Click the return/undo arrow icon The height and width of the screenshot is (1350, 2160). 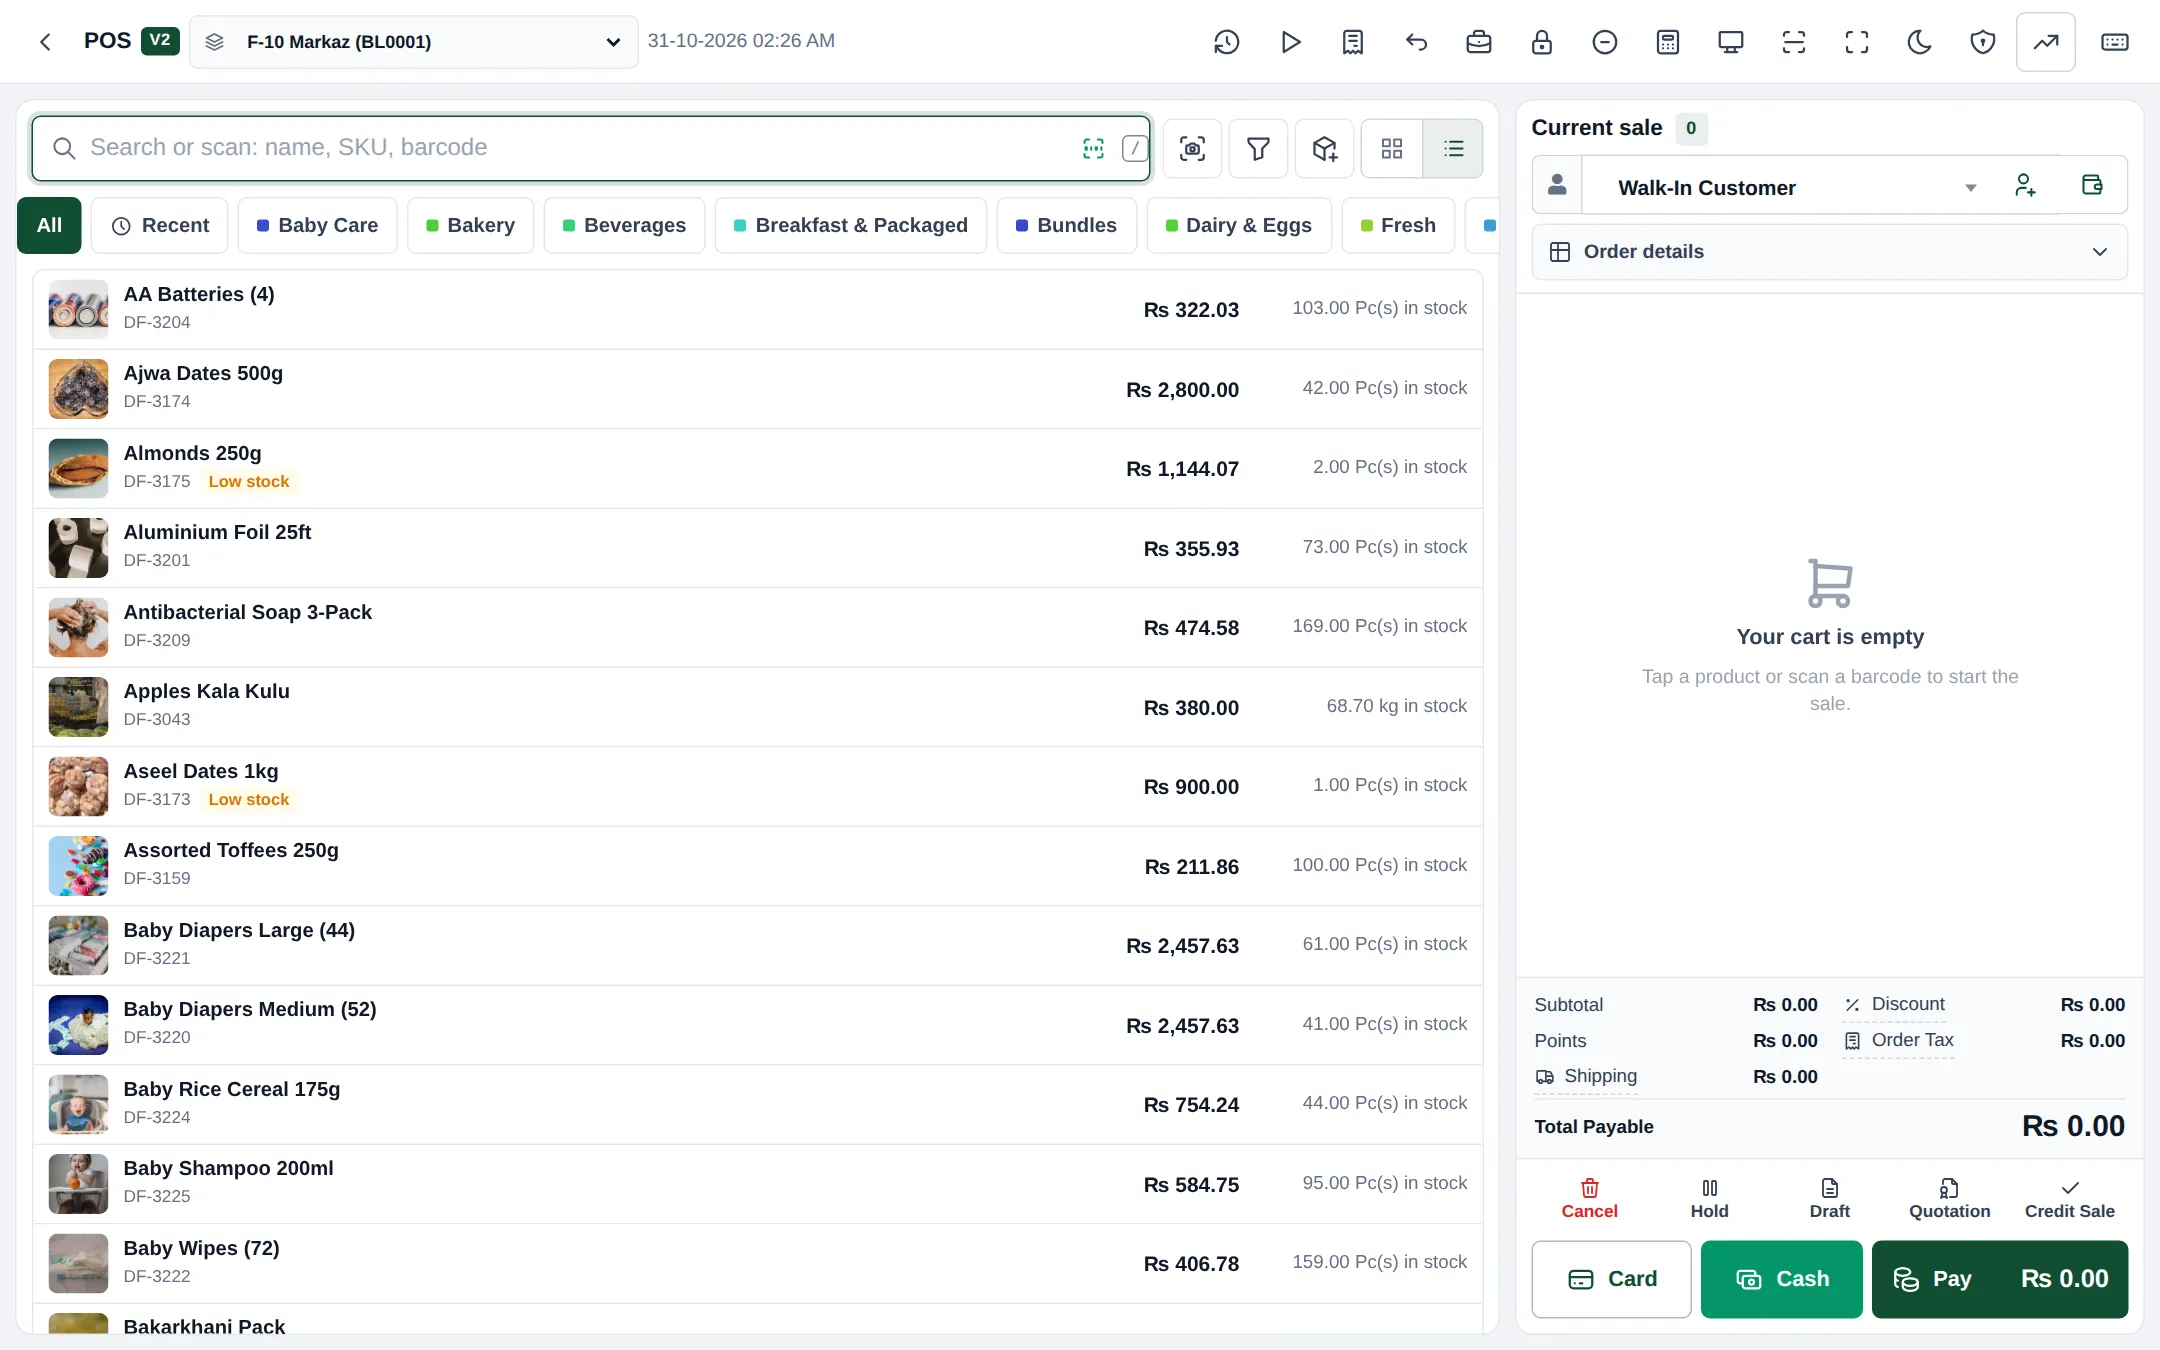pos(1416,42)
